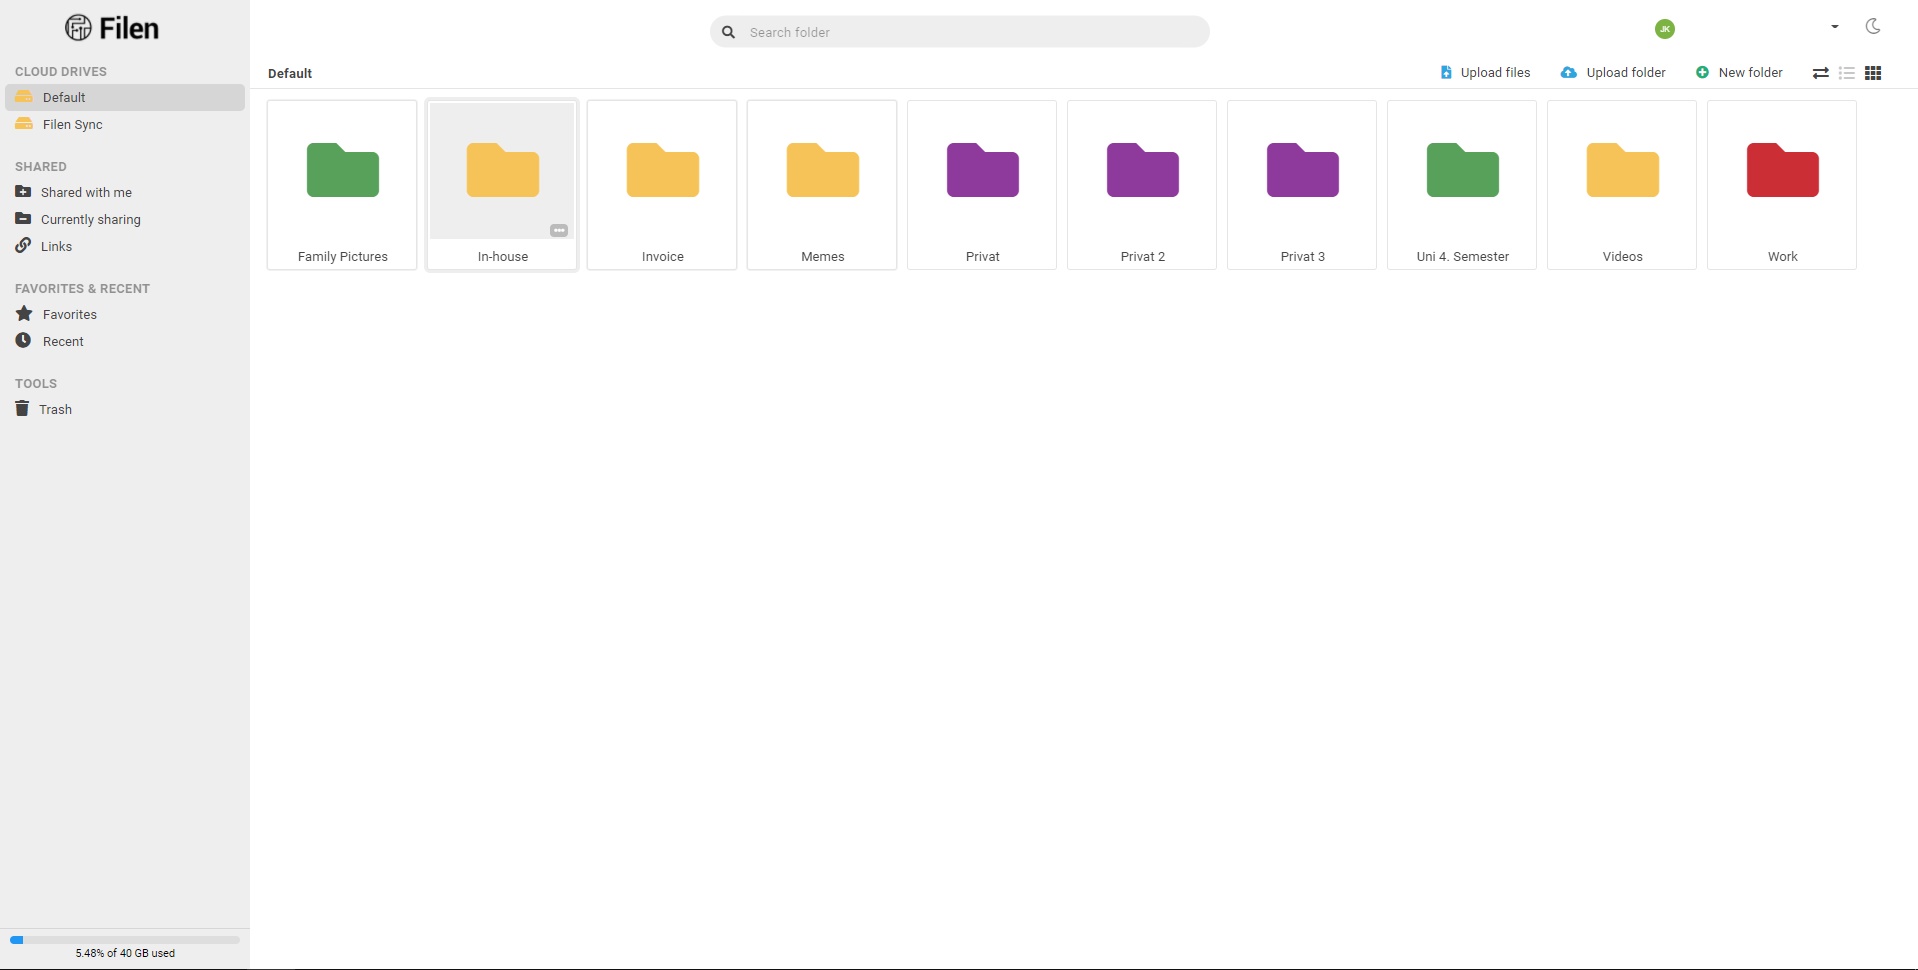This screenshot has width=1918, height=970.
Task: Open the JK account avatar
Action: click(x=1663, y=29)
